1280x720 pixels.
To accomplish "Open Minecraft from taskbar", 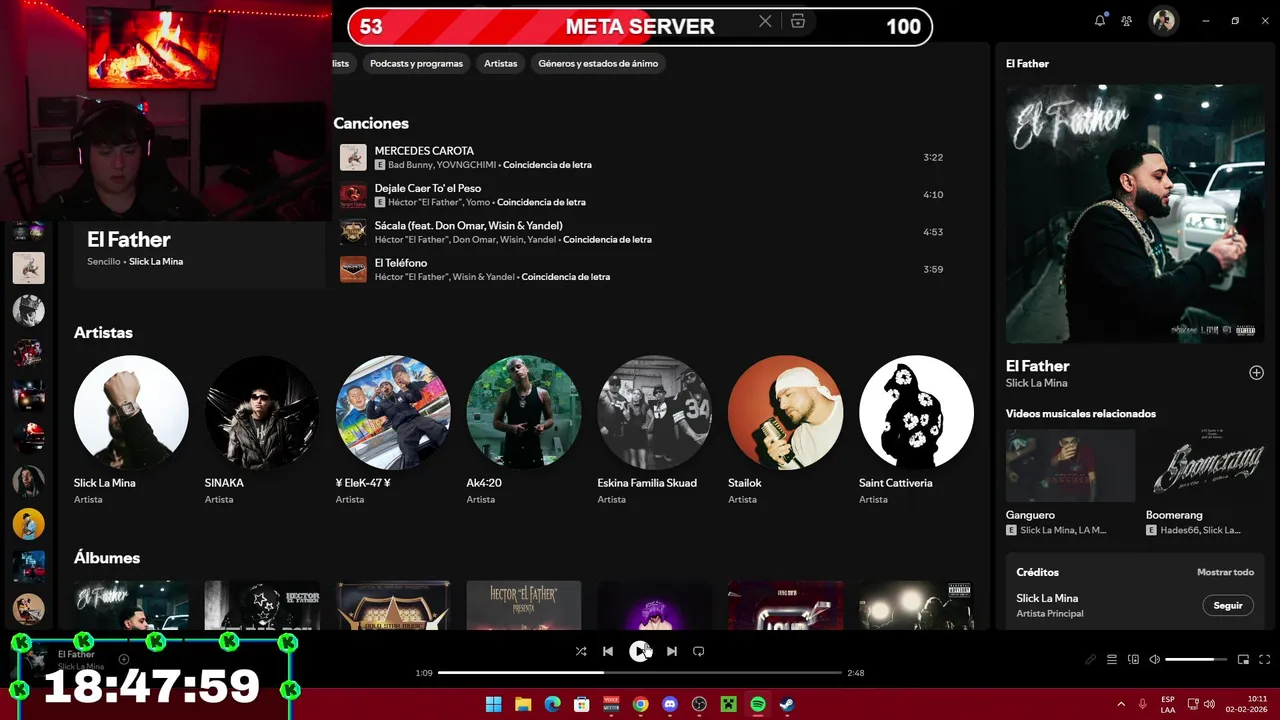I will pos(729,704).
